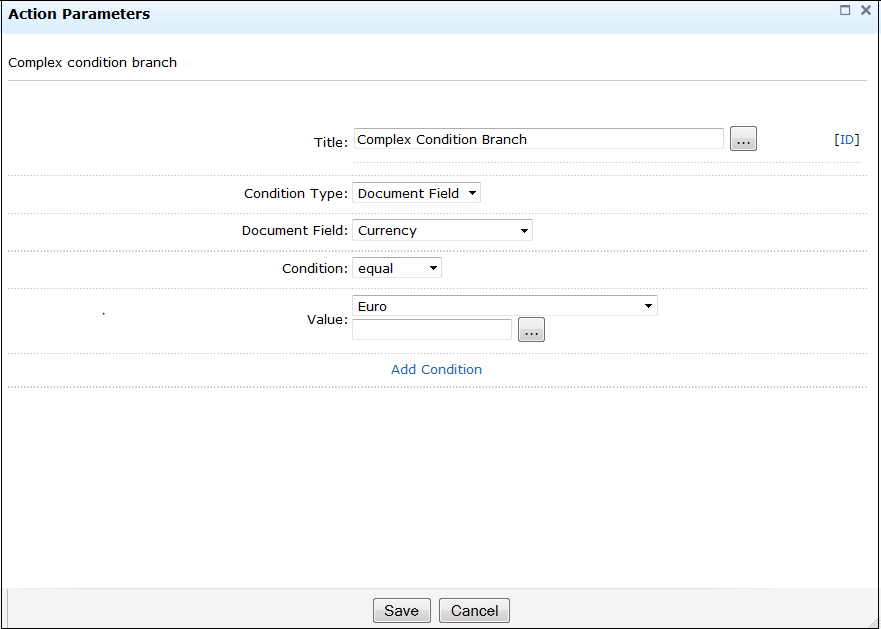Image resolution: width=881 pixels, height=629 pixels.
Task: Open the Condition Type dropdown showing Document Field
Action: [416, 193]
